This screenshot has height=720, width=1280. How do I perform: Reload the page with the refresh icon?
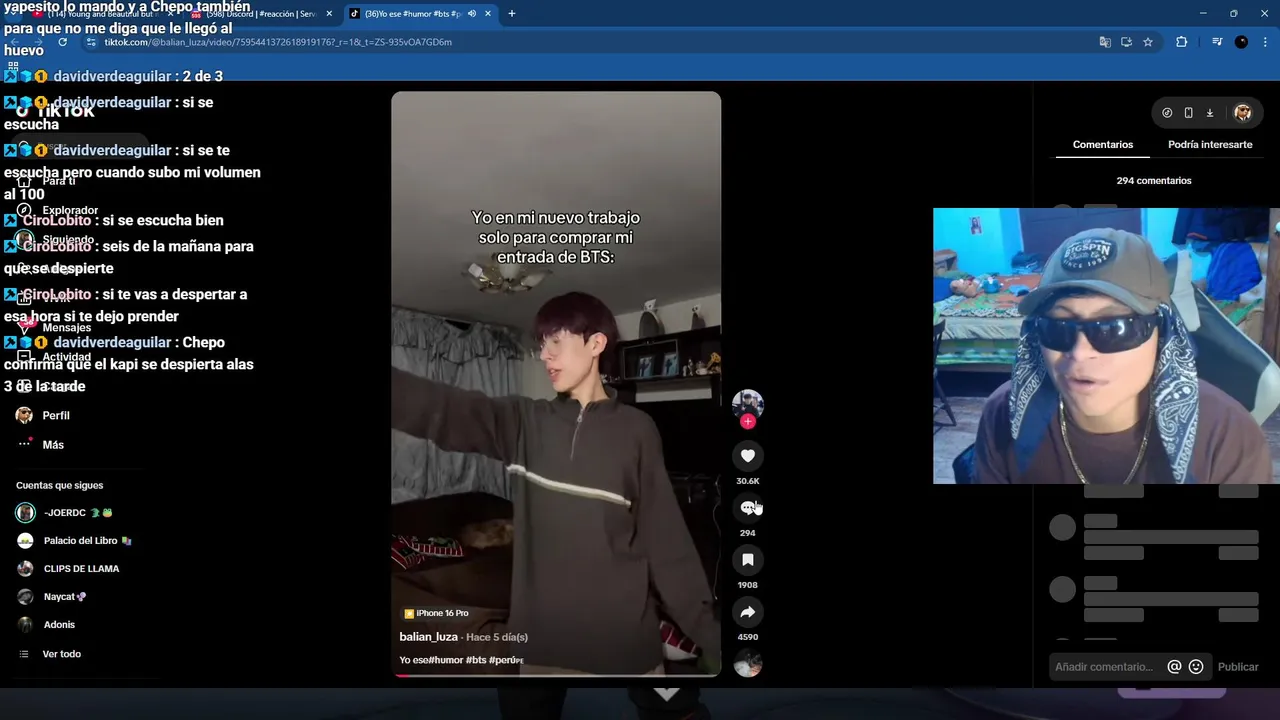pos(62,42)
